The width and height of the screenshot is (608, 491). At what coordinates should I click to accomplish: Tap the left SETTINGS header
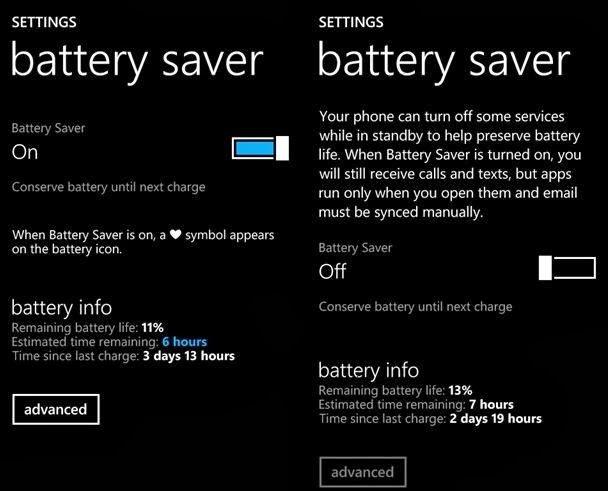(x=44, y=22)
